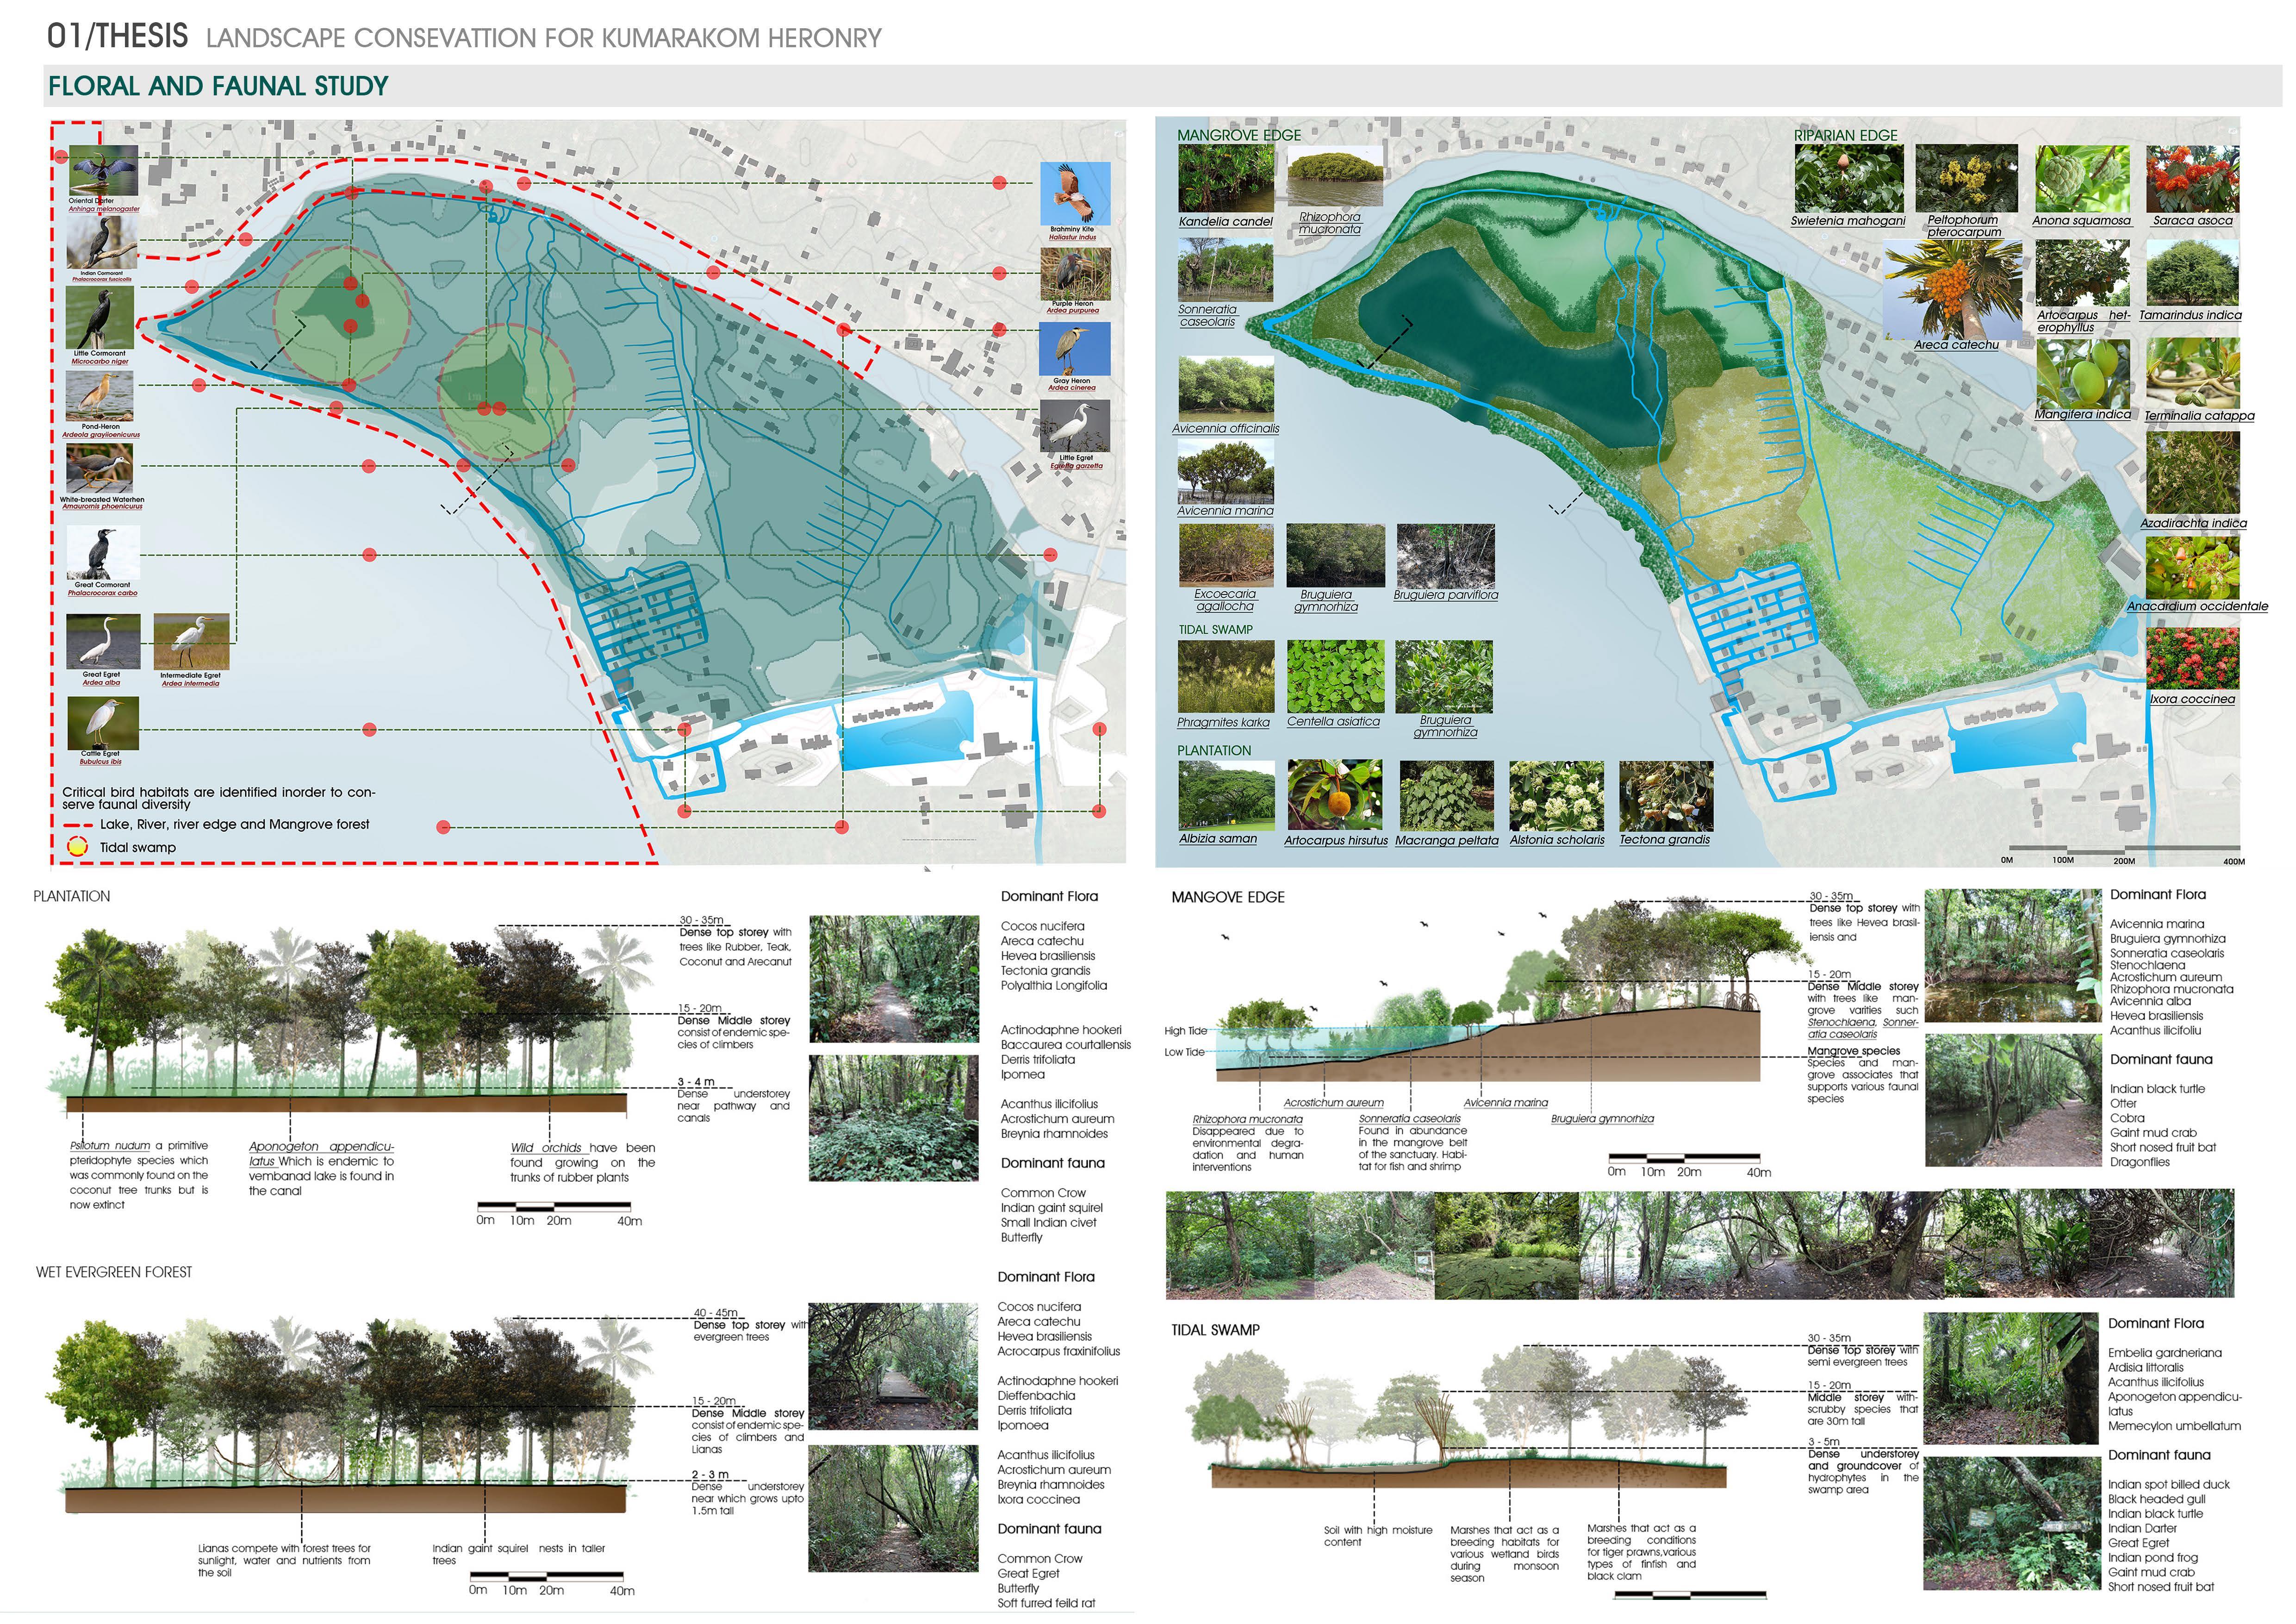Click the WET EVERGREEN FOREST section title
2296x1624 pixels.
point(114,1272)
